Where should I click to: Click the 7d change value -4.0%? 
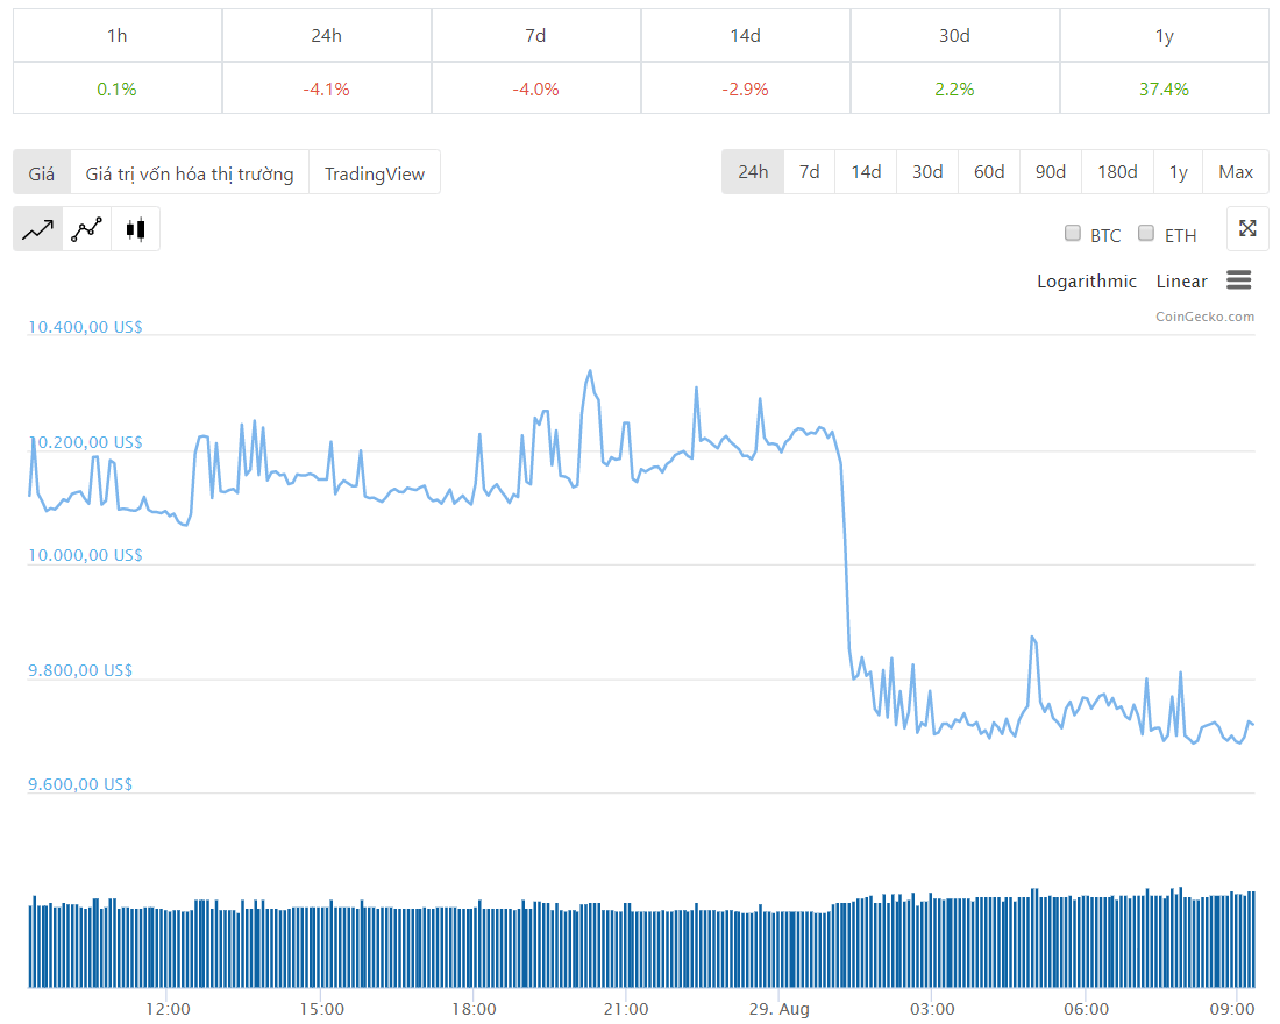536,89
